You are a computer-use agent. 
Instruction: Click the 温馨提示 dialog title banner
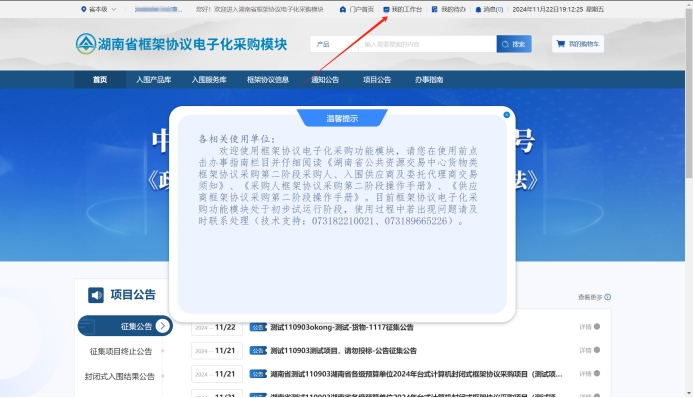(x=342, y=118)
